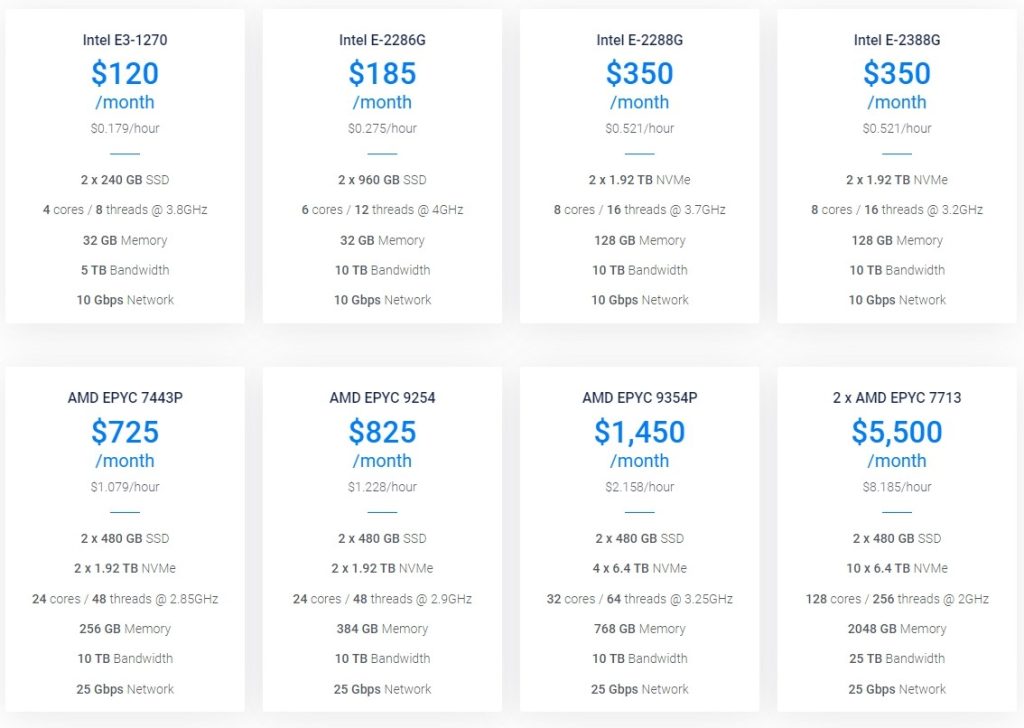The width and height of the screenshot is (1024, 728).
Task: Select the $1,450 monthly price
Action: [639, 432]
